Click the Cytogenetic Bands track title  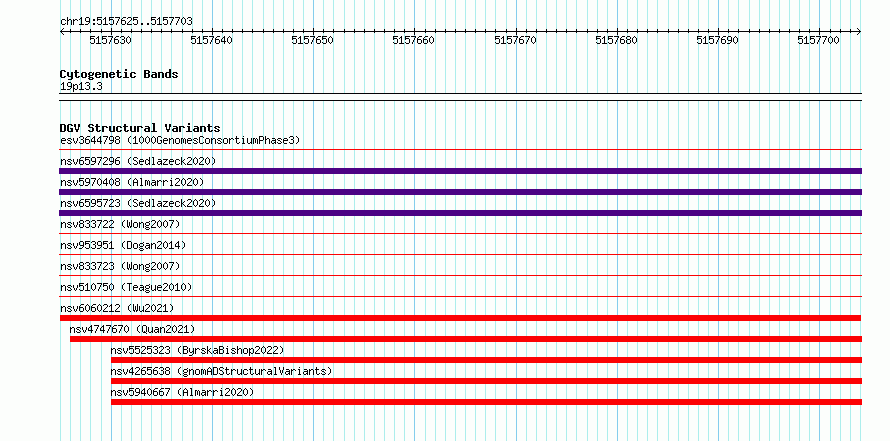click(119, 74)
